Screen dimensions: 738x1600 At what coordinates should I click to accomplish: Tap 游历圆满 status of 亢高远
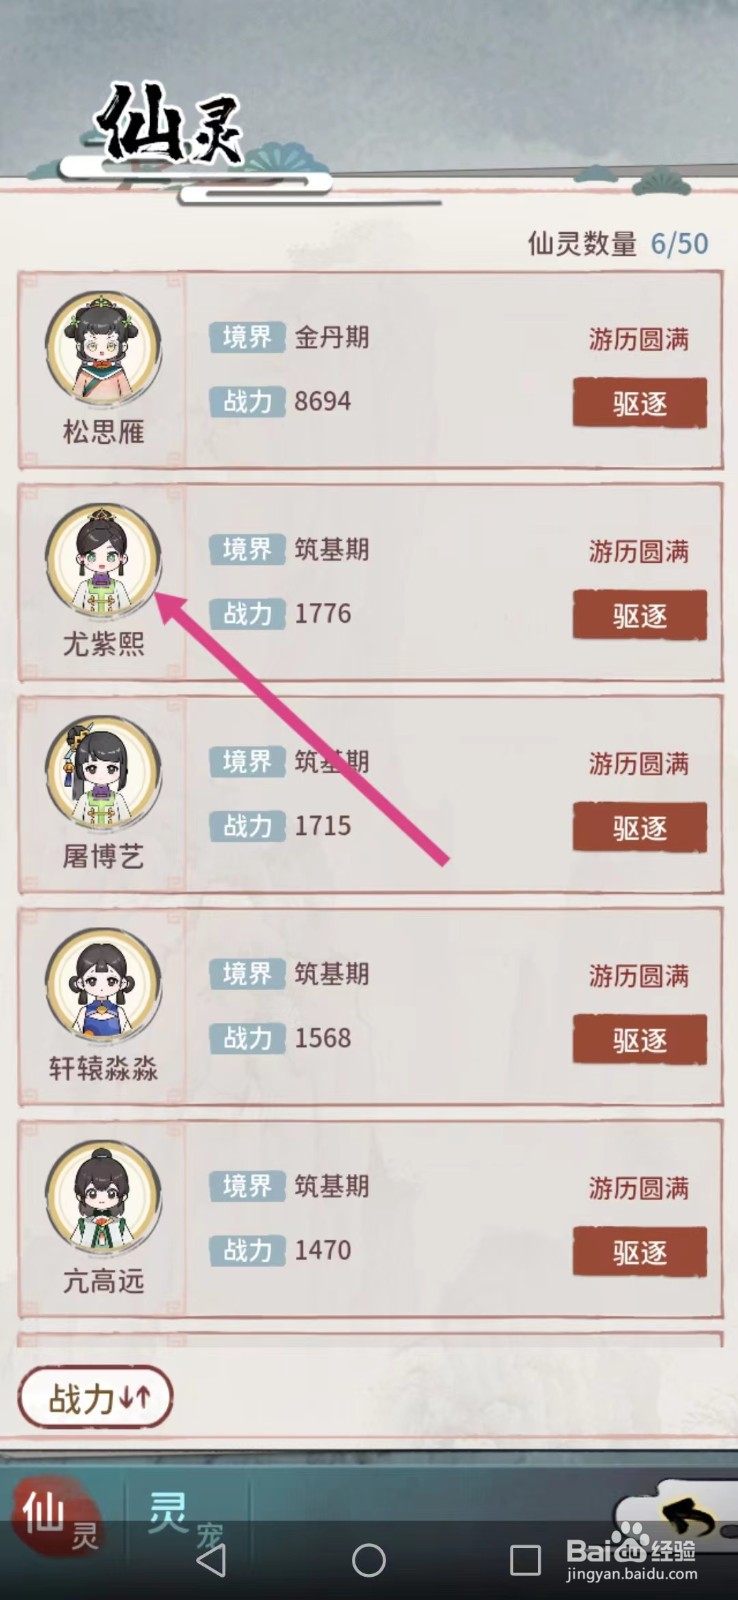pyautogui.click(x=639, y=1188)
